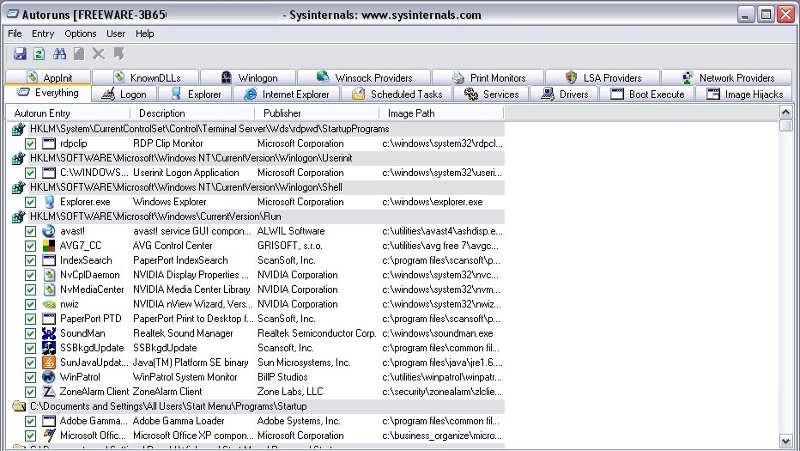Click the PaperPort PTD entry icon

click(x=48, y=319)
